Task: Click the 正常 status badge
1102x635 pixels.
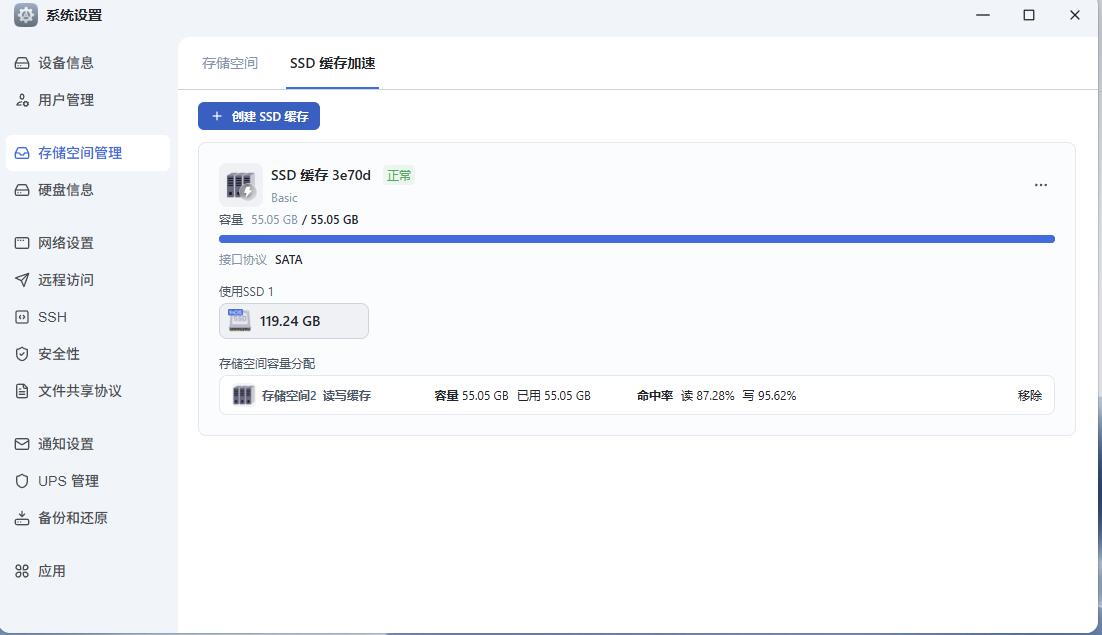Action: coord(399,176)
